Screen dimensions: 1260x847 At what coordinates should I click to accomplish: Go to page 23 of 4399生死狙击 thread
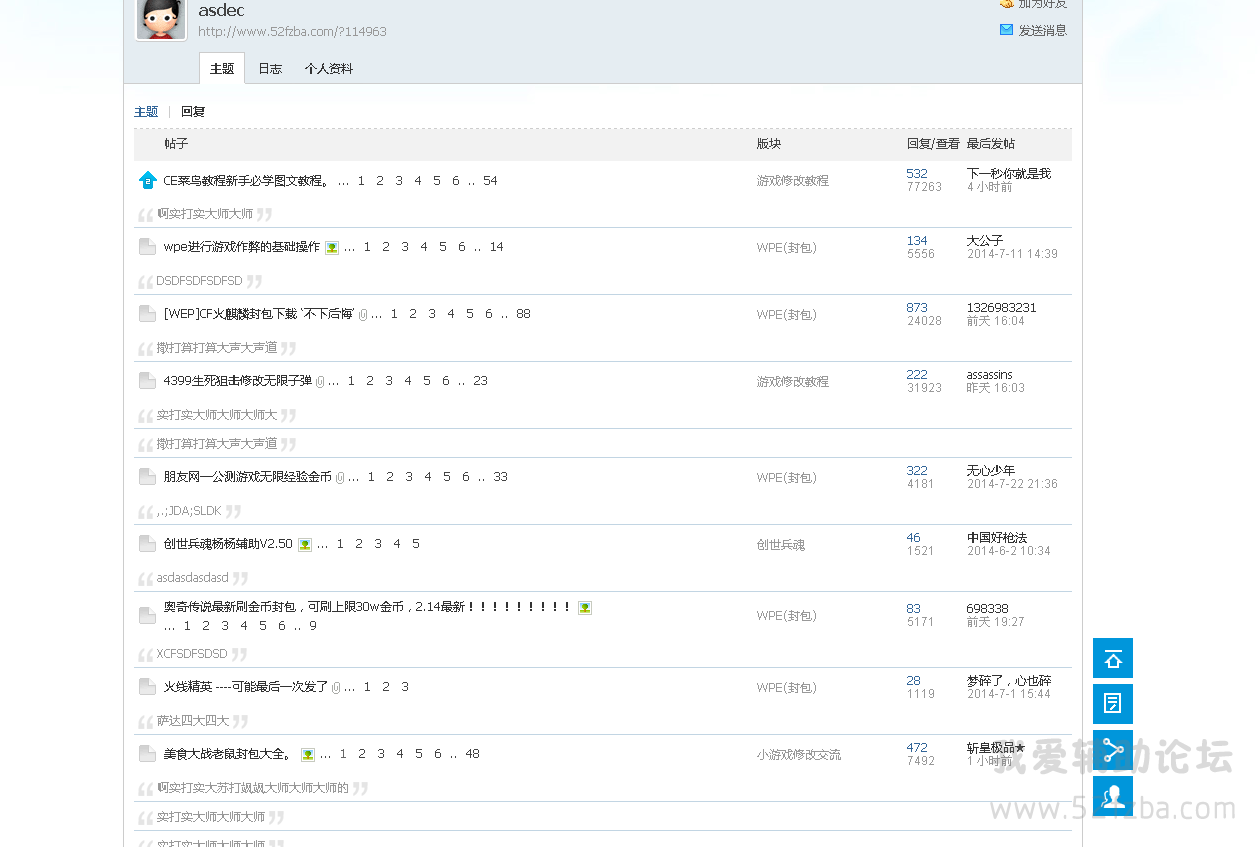pyautogui.click(x=480, y=381)
